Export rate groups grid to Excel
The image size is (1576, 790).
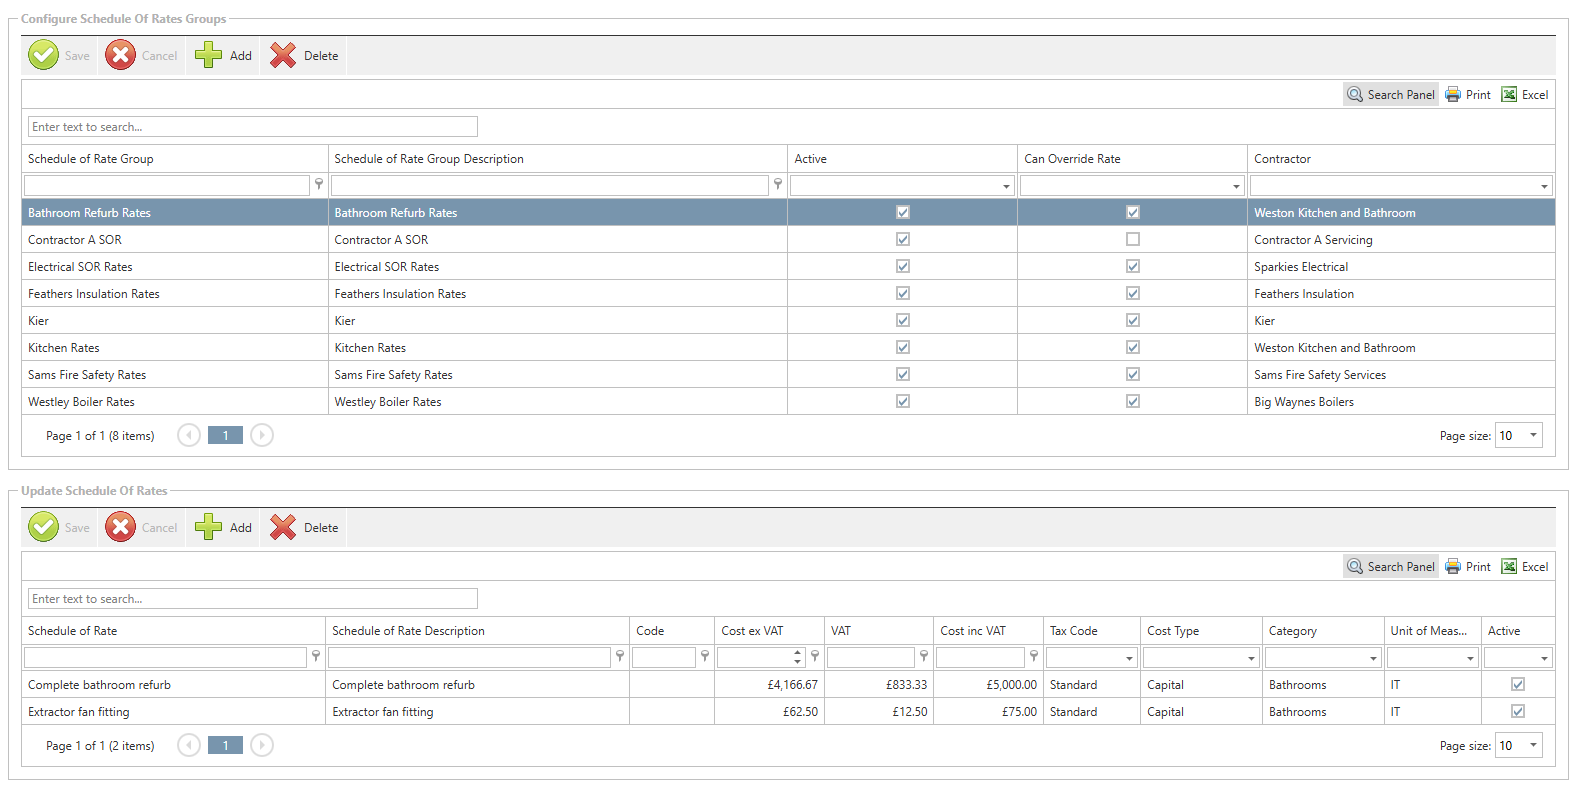(x=1525, y=95)
